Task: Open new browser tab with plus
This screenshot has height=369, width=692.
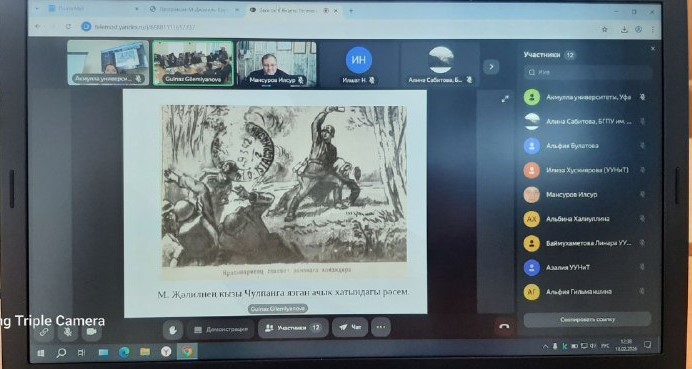Action: tap(351, 11)
